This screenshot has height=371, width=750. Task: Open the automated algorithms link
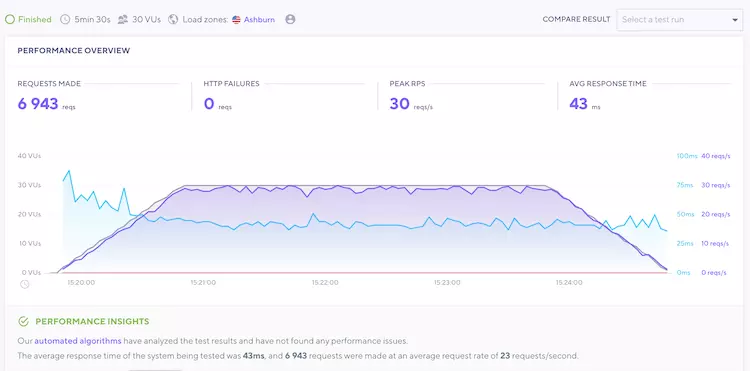pos(78,341)
